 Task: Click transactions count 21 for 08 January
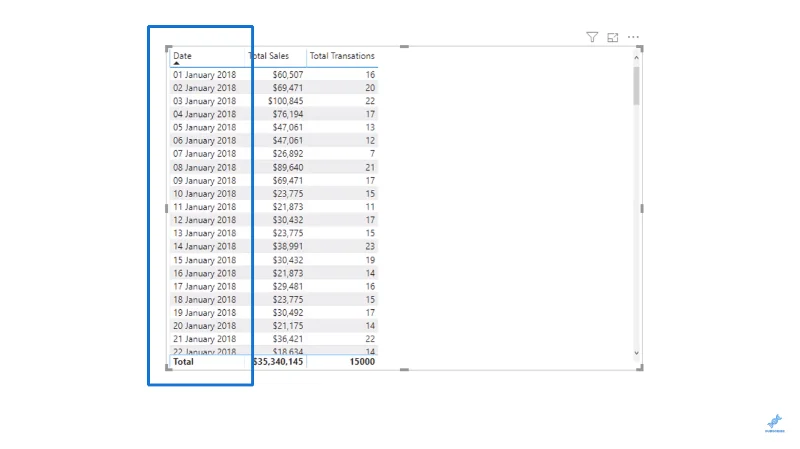pos(370,167)
